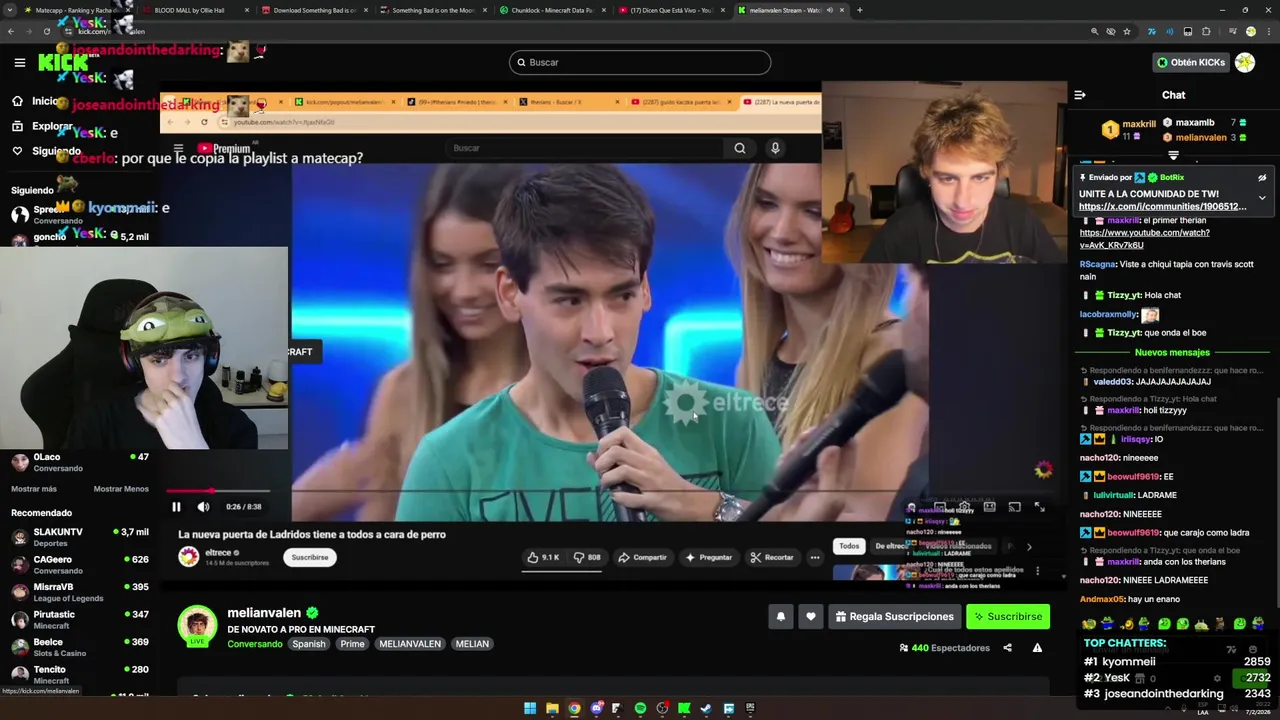This screenshot has width=1280, height=720.
Task: Click the Explorar browse icon in sidebar
Action: click(x=17, y=126)
